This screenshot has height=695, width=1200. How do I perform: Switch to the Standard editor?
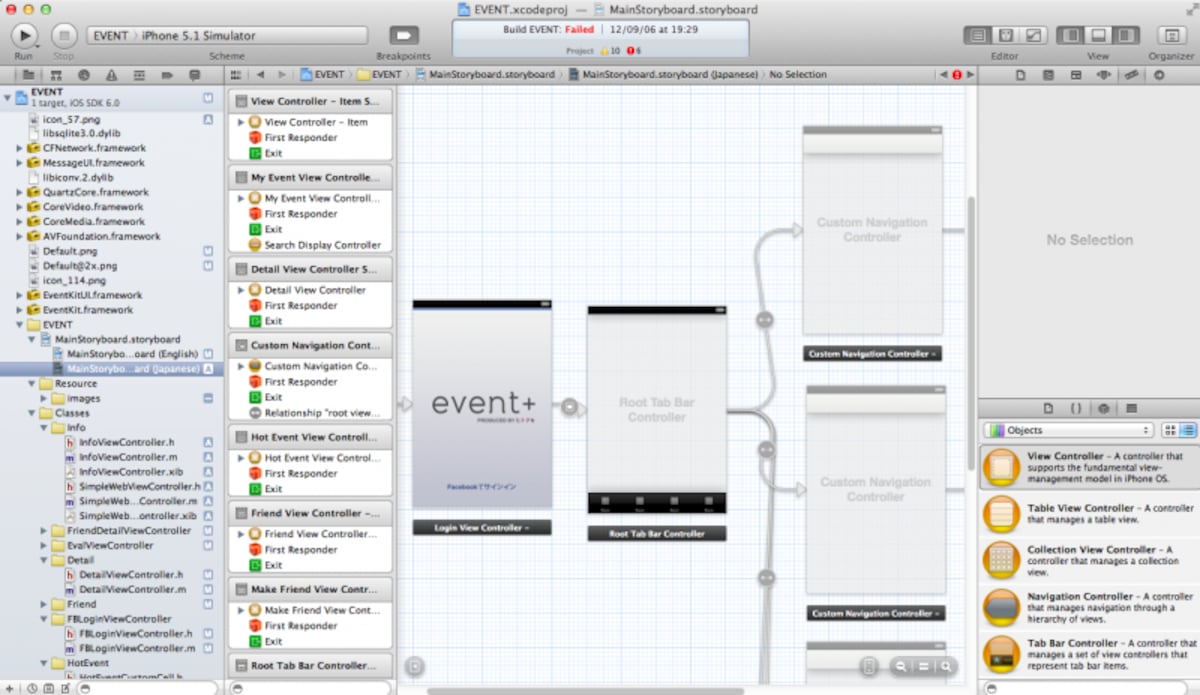(x=977, y=35)
